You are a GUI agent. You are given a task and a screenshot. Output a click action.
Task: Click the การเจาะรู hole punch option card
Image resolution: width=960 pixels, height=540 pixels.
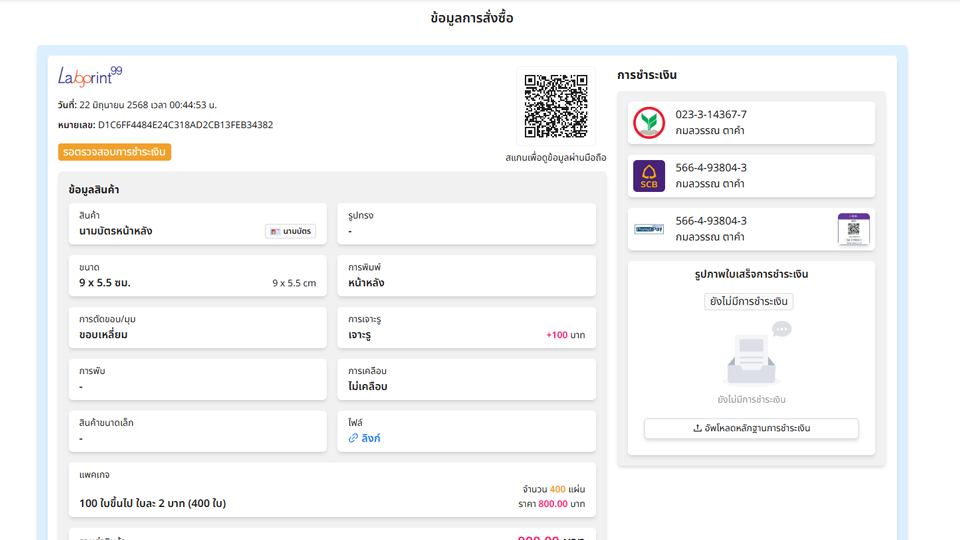466,327
